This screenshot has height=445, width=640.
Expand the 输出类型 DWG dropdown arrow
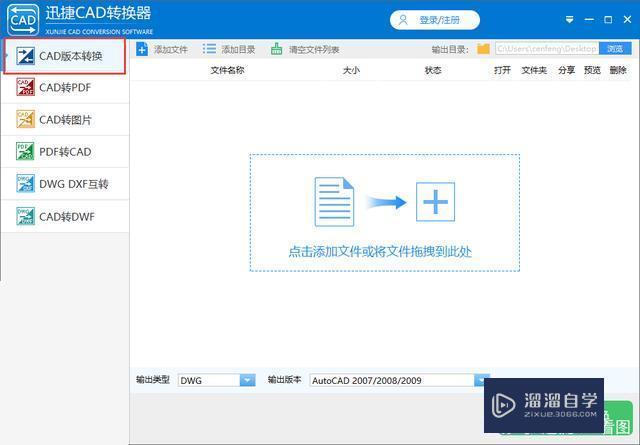[247, 380]
